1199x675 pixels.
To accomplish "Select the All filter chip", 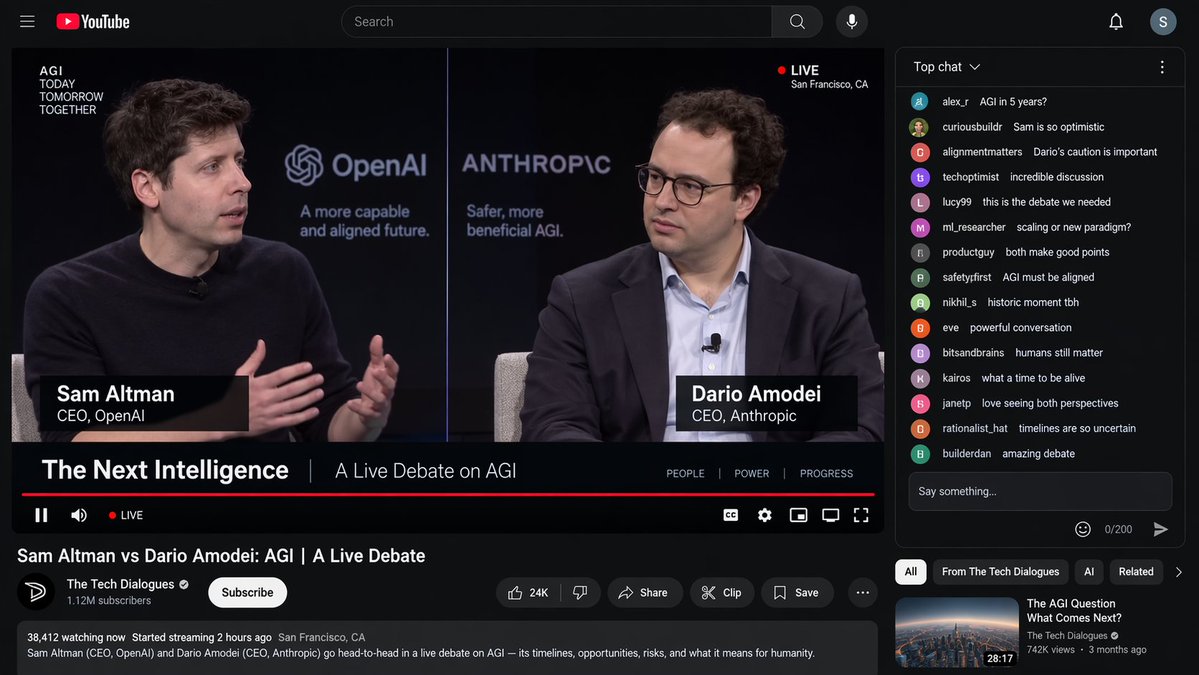I will (x=911, y=572).
